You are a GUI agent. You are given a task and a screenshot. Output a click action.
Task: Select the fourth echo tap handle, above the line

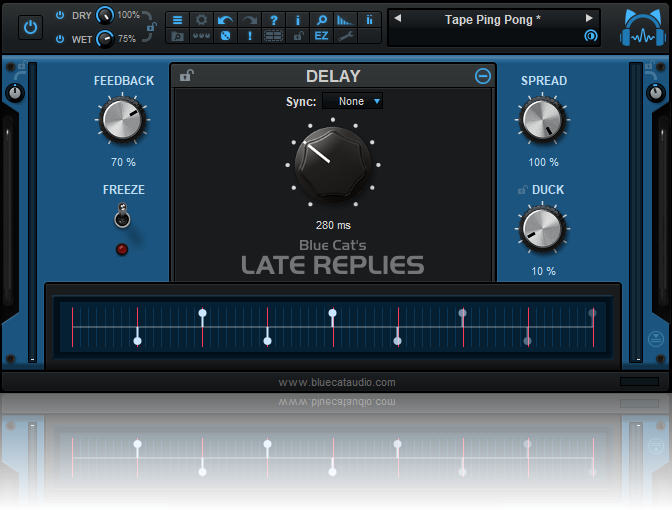click(333, 313)
